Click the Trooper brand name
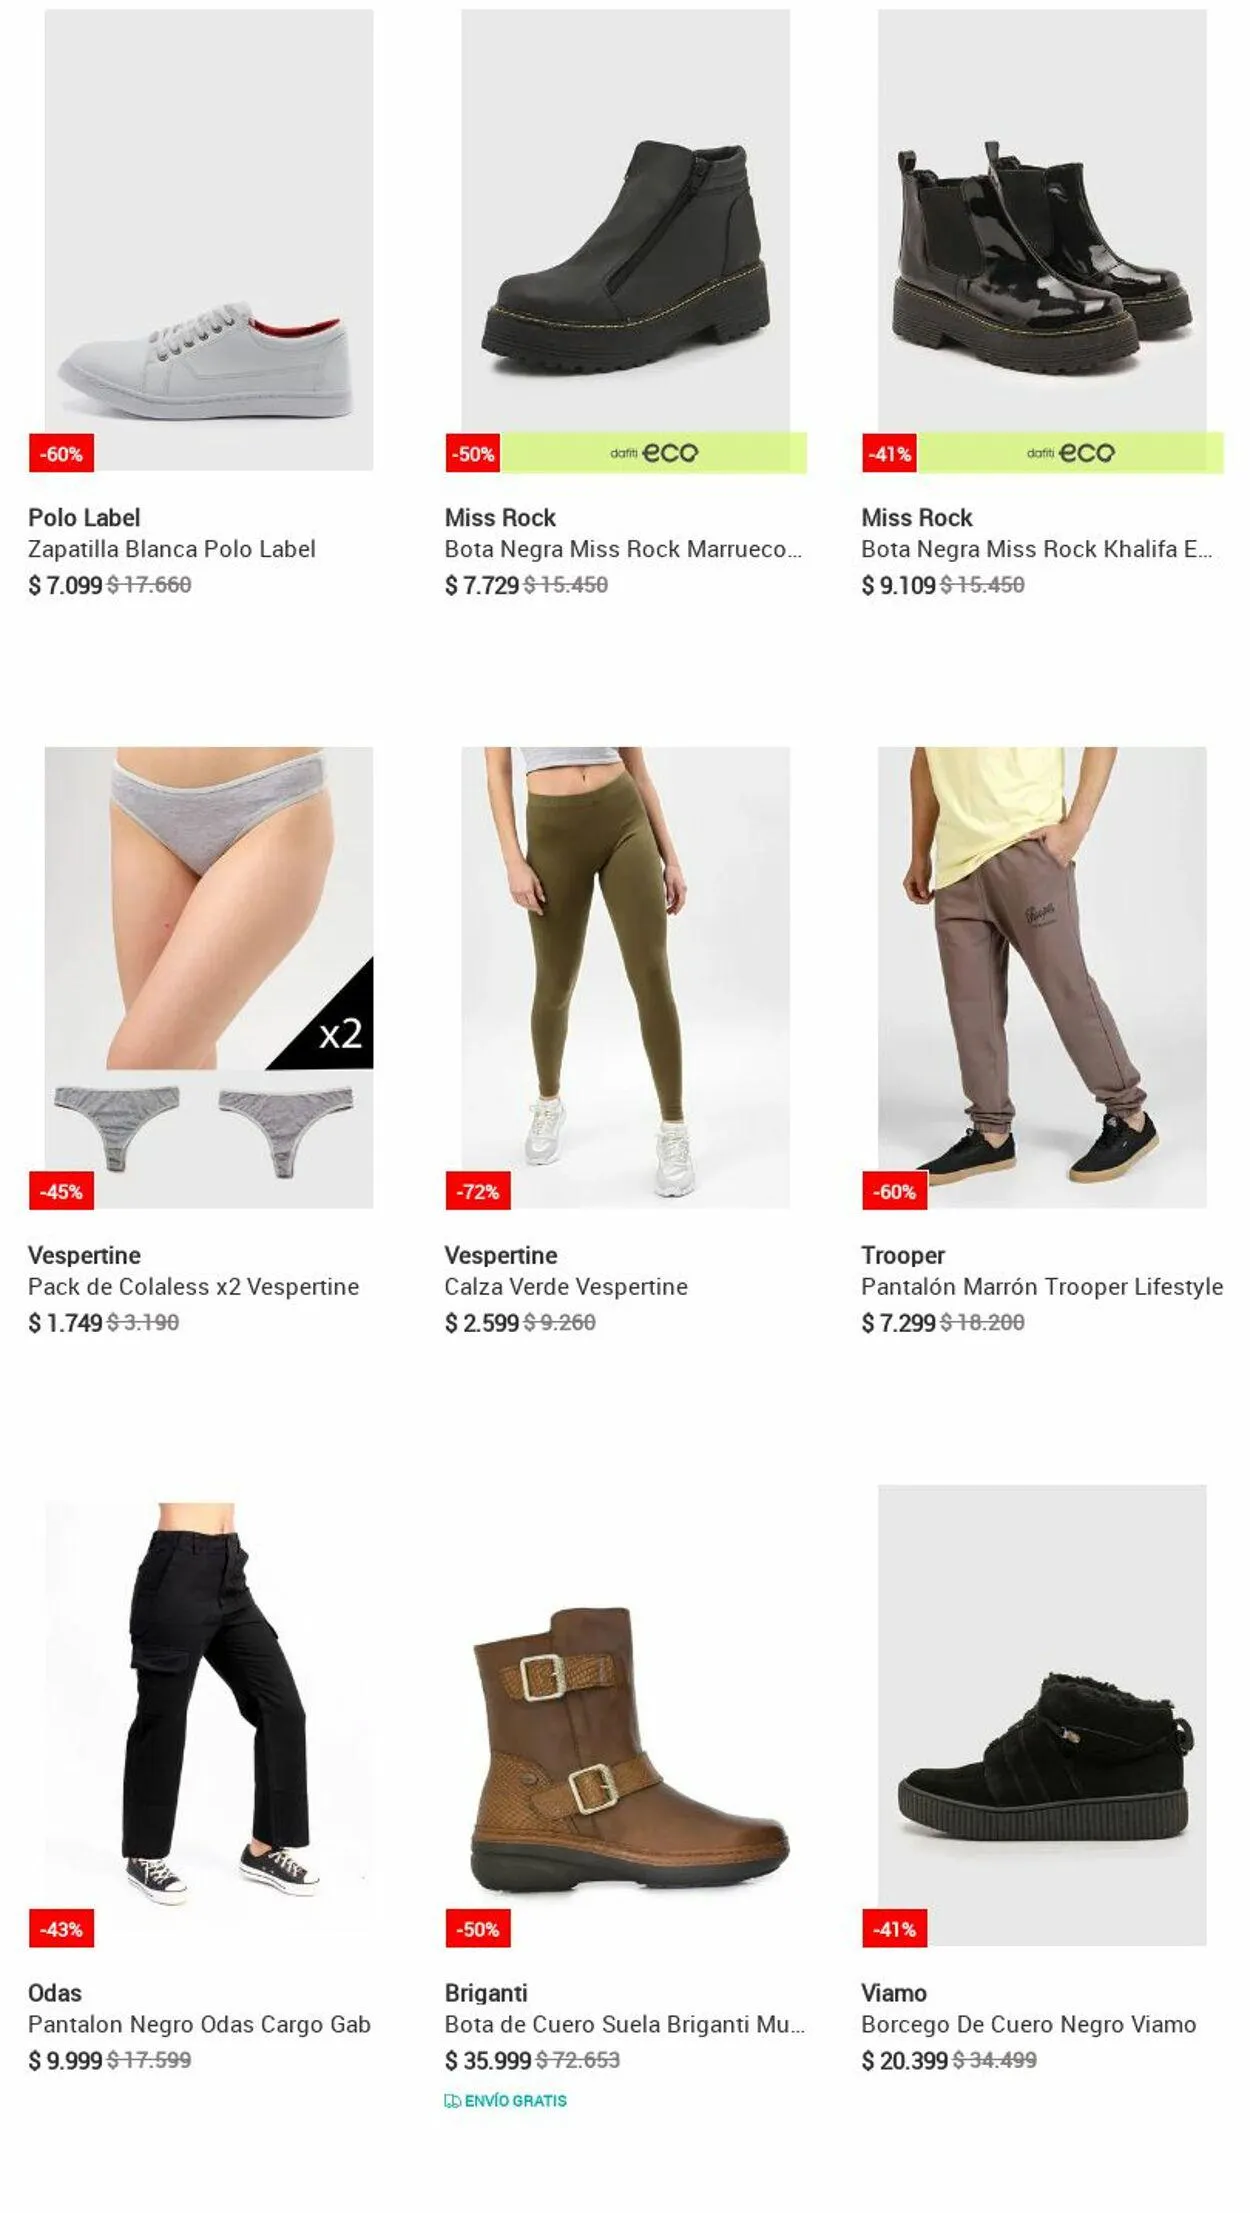 [903, 1255]
